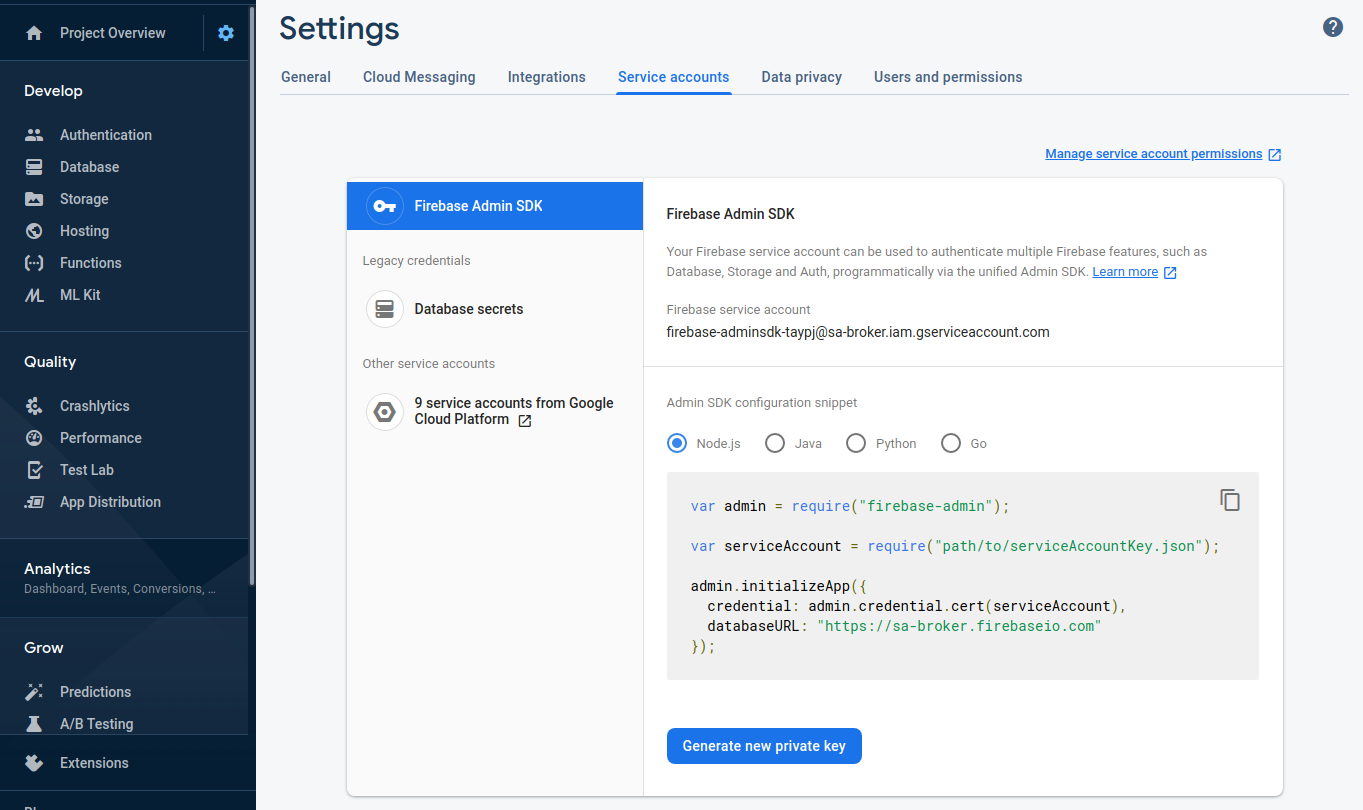Click the Performance gauge icon
Screen dimensions: 1363x810
34,438
